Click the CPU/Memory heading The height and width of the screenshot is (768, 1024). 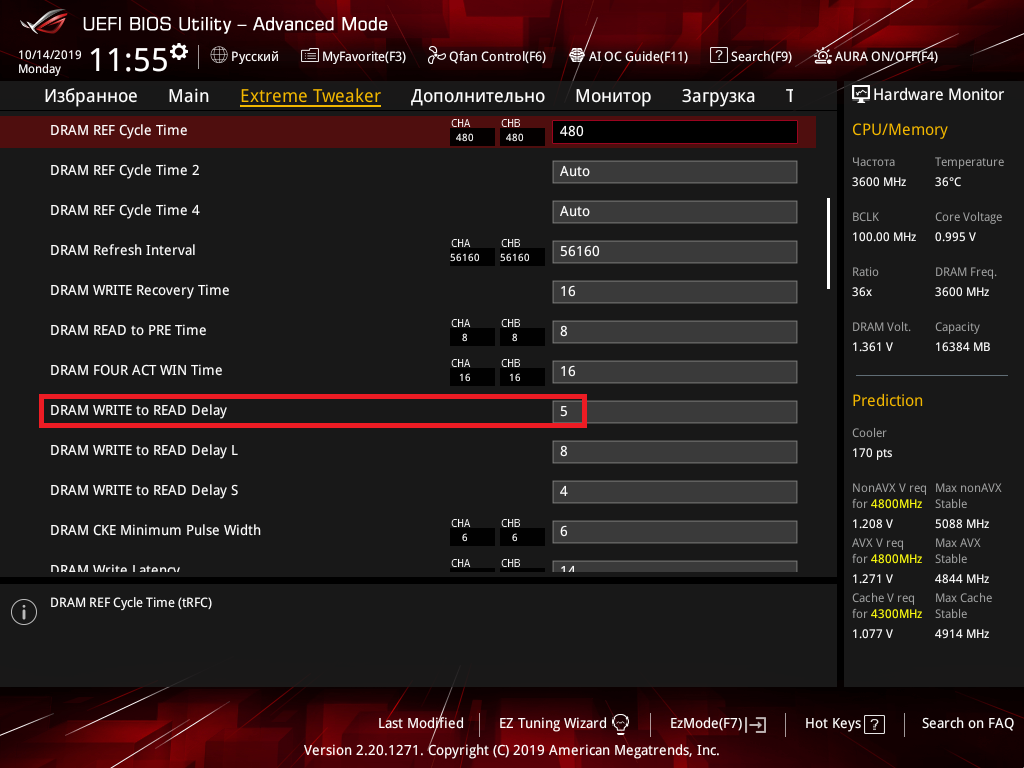[899, 129]
